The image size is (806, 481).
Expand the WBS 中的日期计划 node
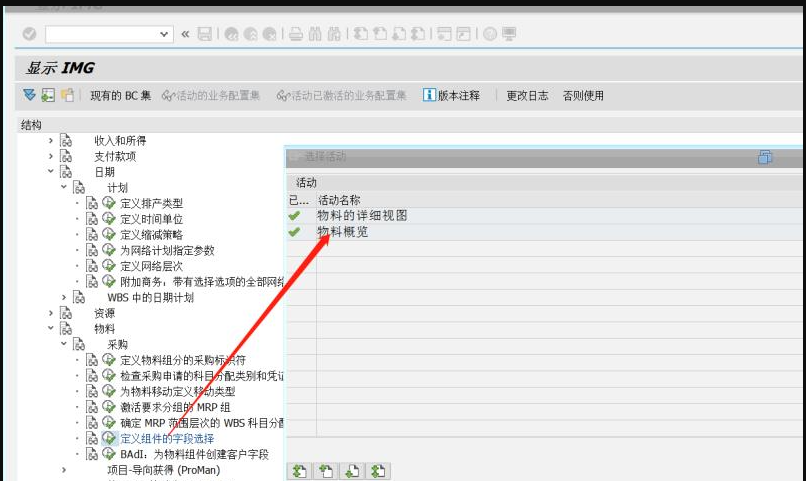click(x=63, y=297)
